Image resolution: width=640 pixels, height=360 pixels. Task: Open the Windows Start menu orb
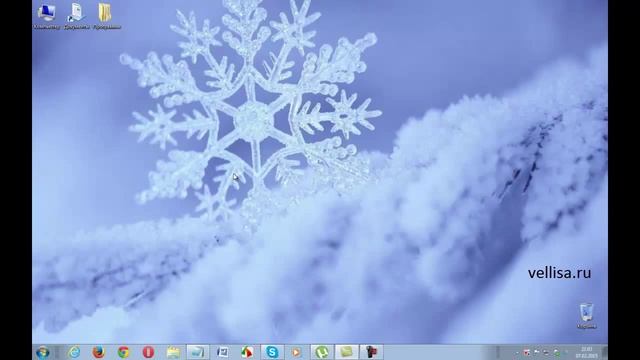[x=42, y=352]
